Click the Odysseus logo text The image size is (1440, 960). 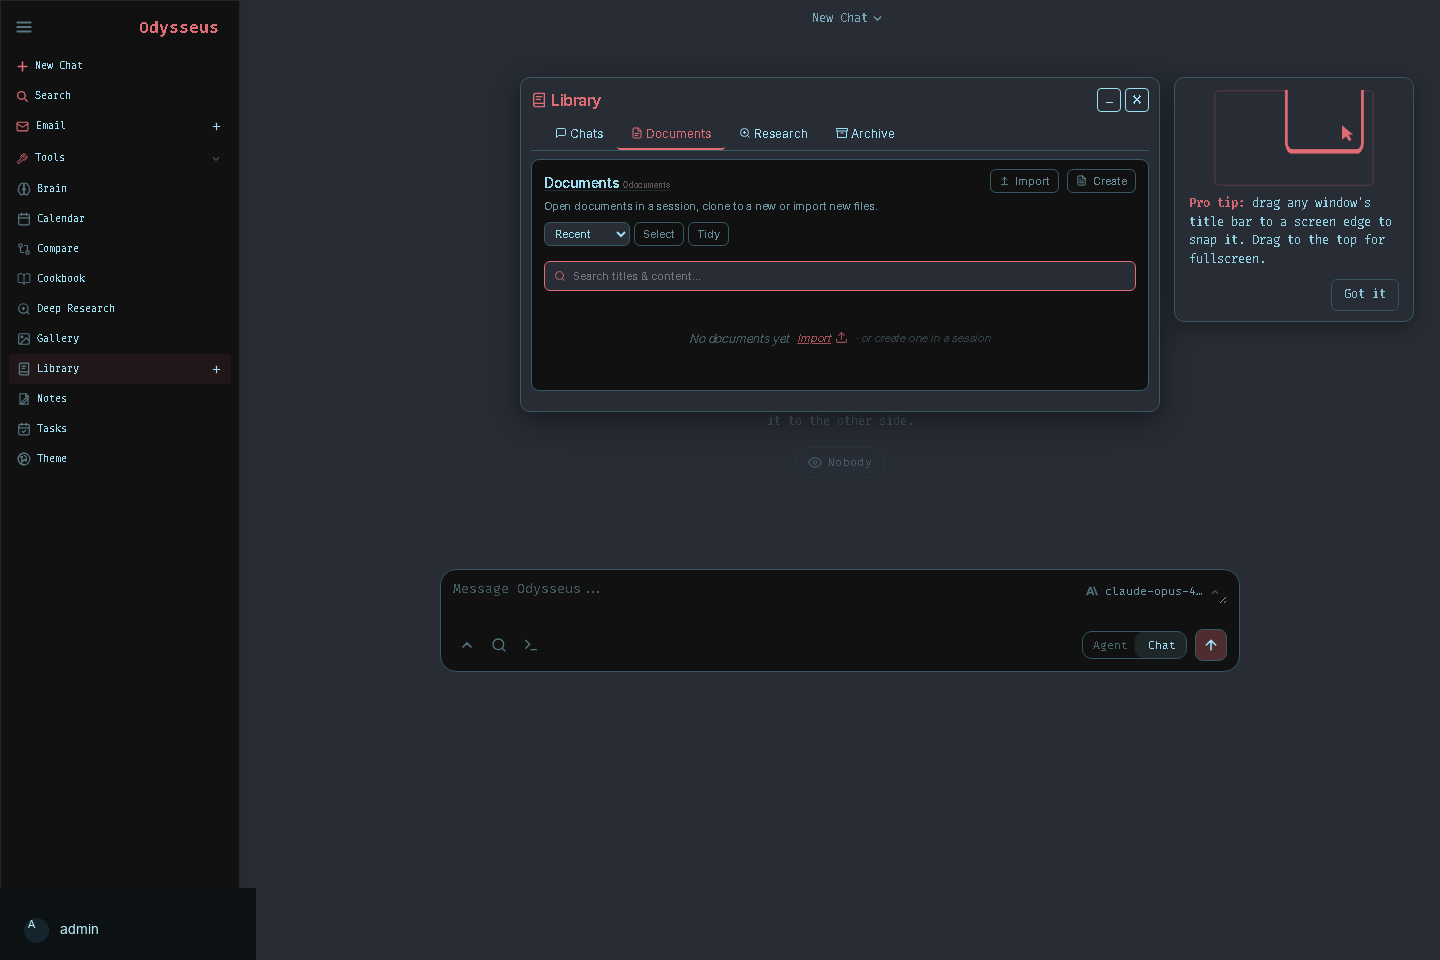pyautogui.click(x=178, y=27)
